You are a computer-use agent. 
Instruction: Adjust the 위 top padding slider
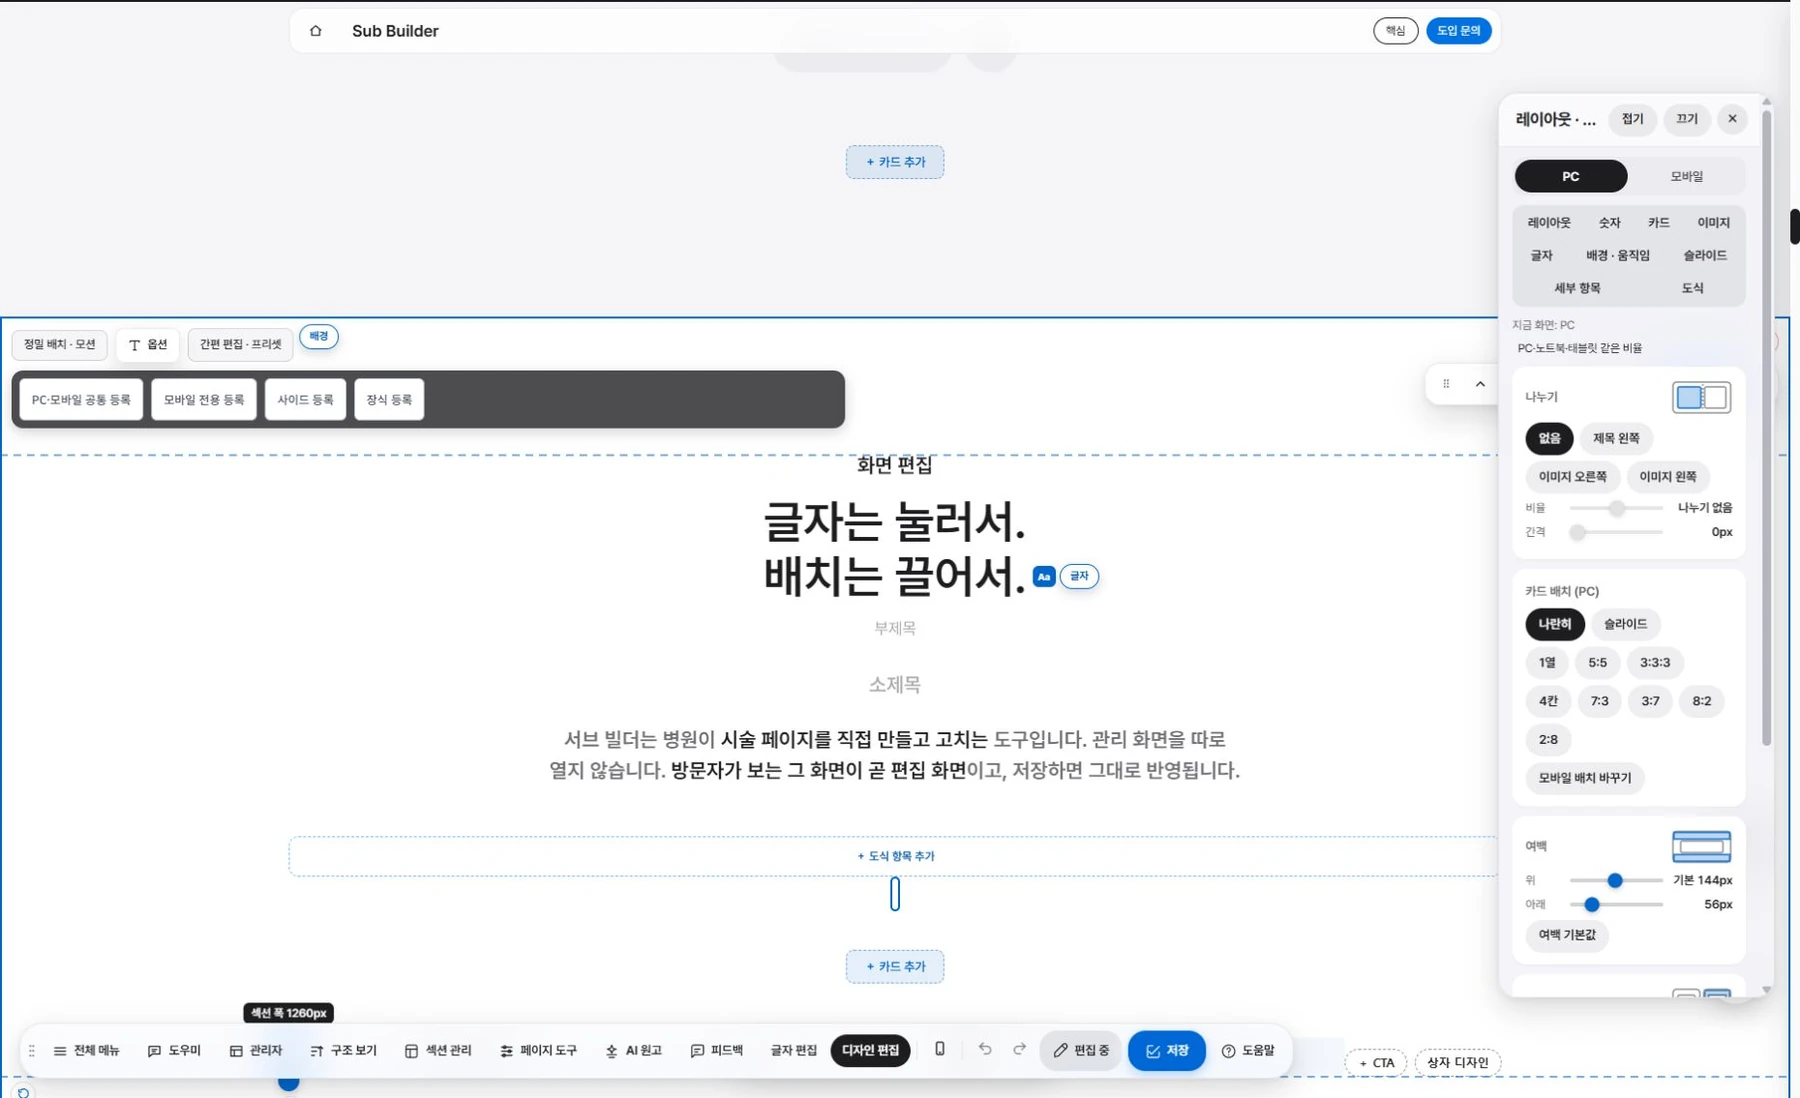(1615, 881)
